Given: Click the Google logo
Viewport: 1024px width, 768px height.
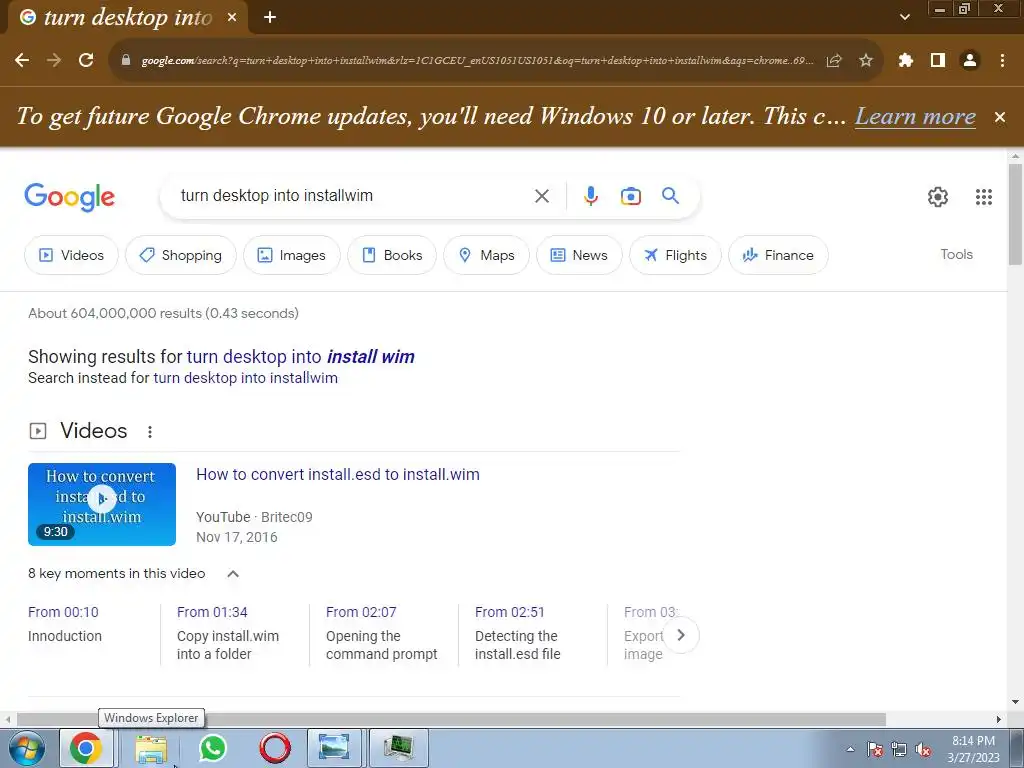Looking at the screenshot, I should pyautogui.click(x=70, y=197).
